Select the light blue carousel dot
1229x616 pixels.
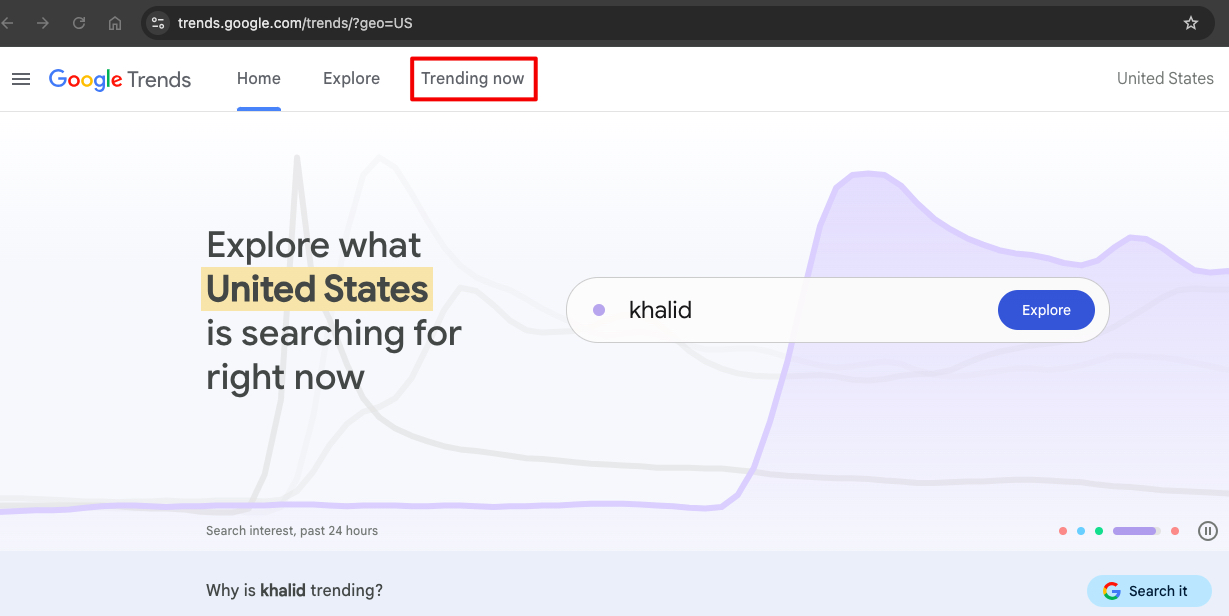[1081, 531]
